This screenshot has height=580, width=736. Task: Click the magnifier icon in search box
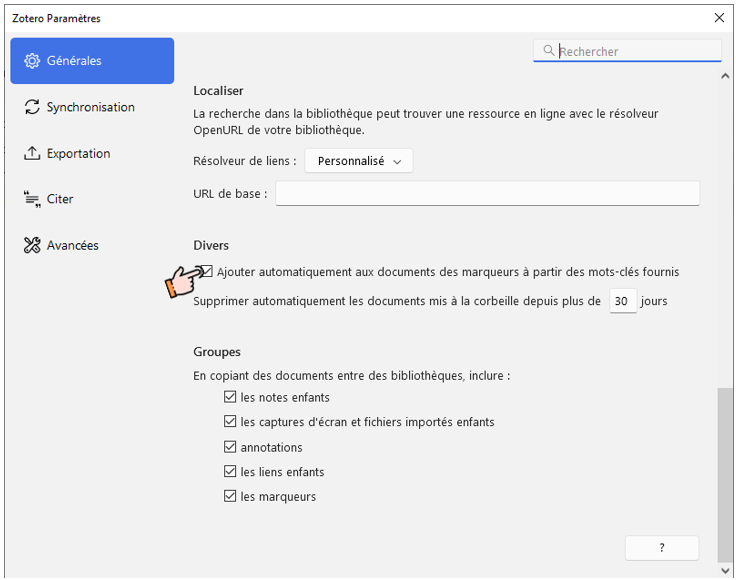click(548, 50)
